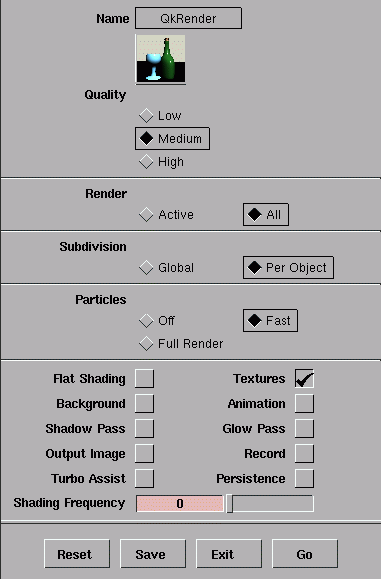Uncheck the Textures checkbox
This screenshot has width=381, height=579.
coord(304,378)
